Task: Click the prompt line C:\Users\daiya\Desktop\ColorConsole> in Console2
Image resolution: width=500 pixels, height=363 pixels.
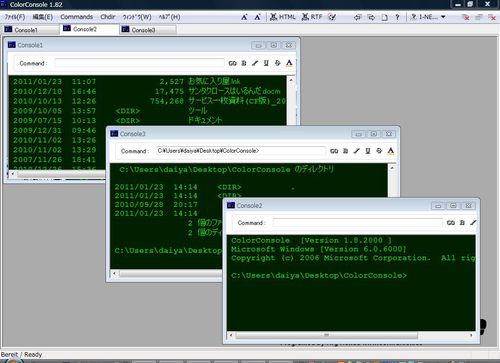Action: tap(319, 275)
